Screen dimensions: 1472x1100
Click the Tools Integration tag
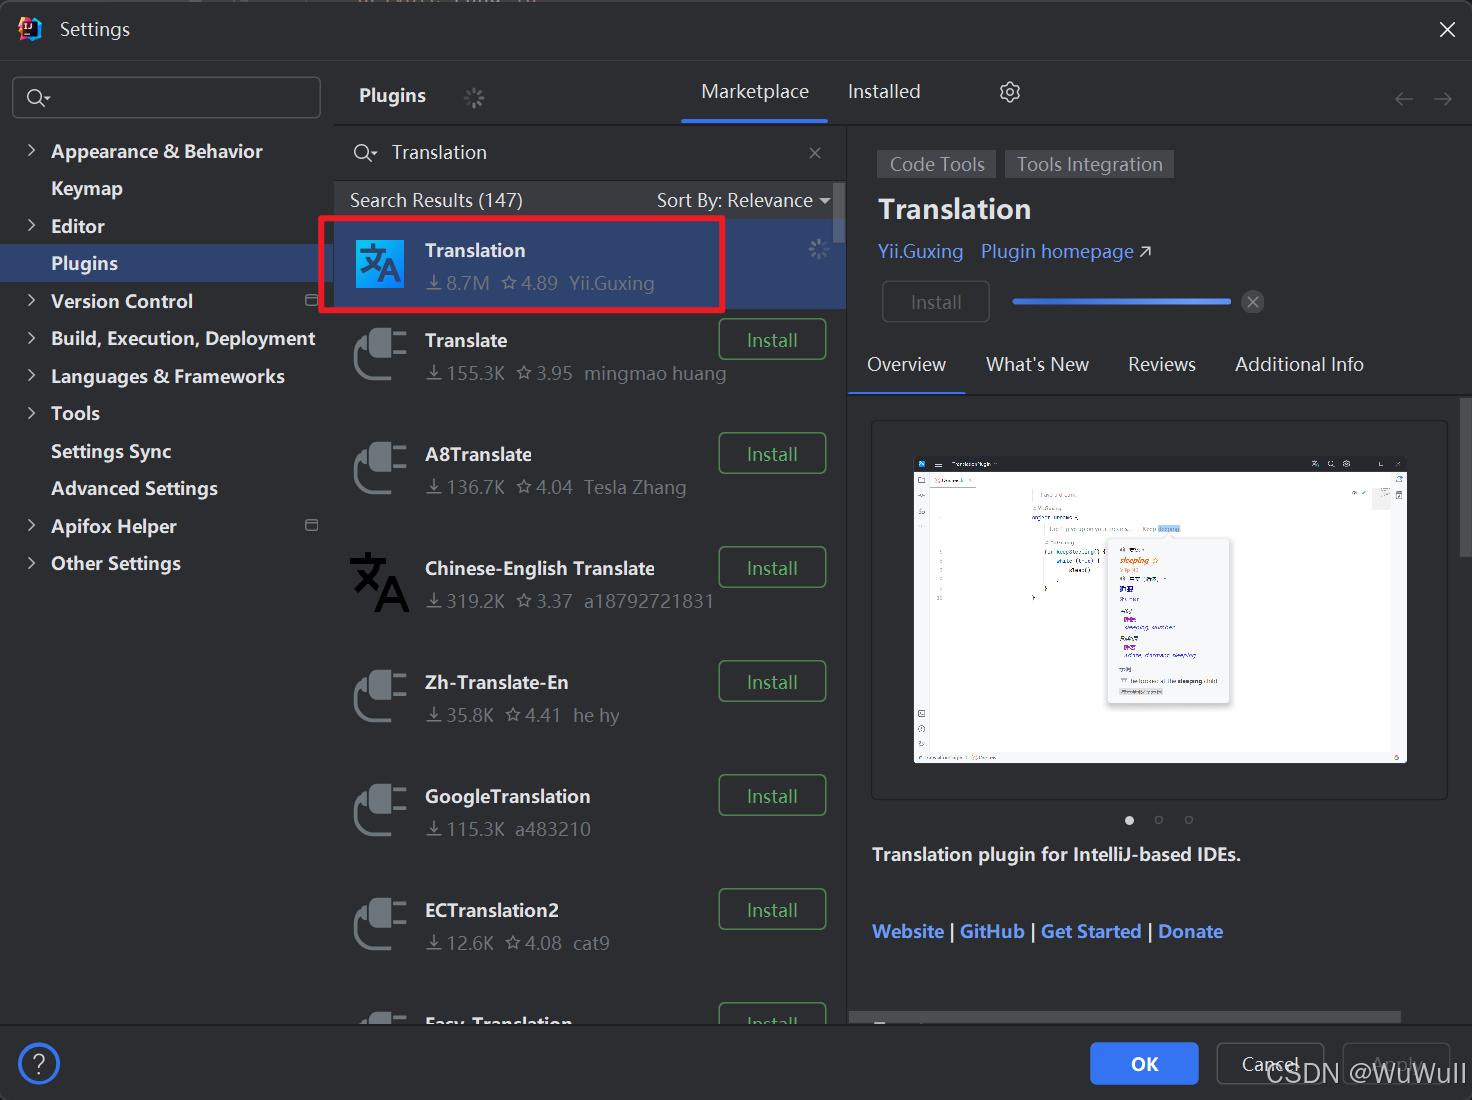(1089, 164)
